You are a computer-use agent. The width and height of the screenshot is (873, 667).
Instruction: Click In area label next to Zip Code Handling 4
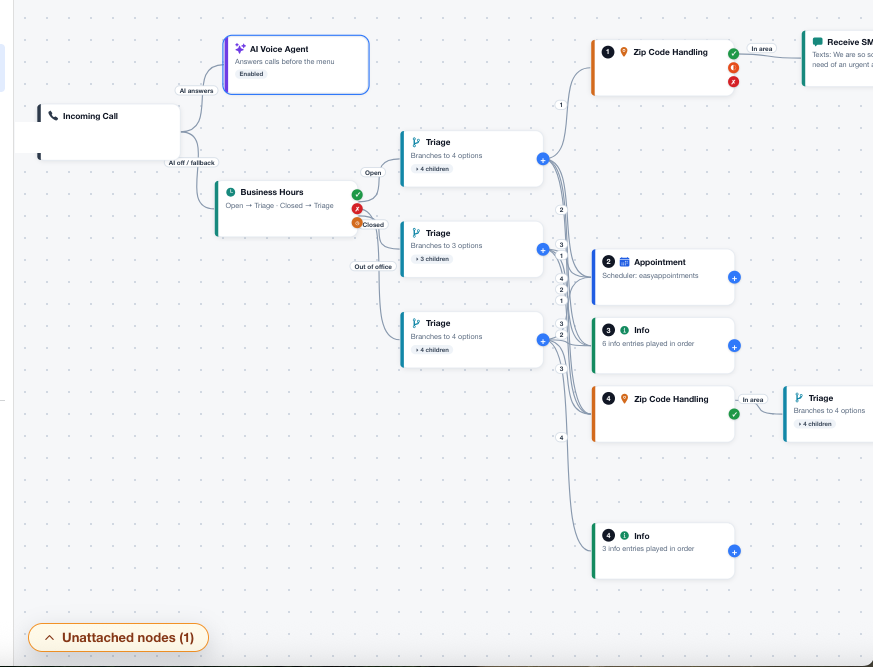click(x=753, y=399)
